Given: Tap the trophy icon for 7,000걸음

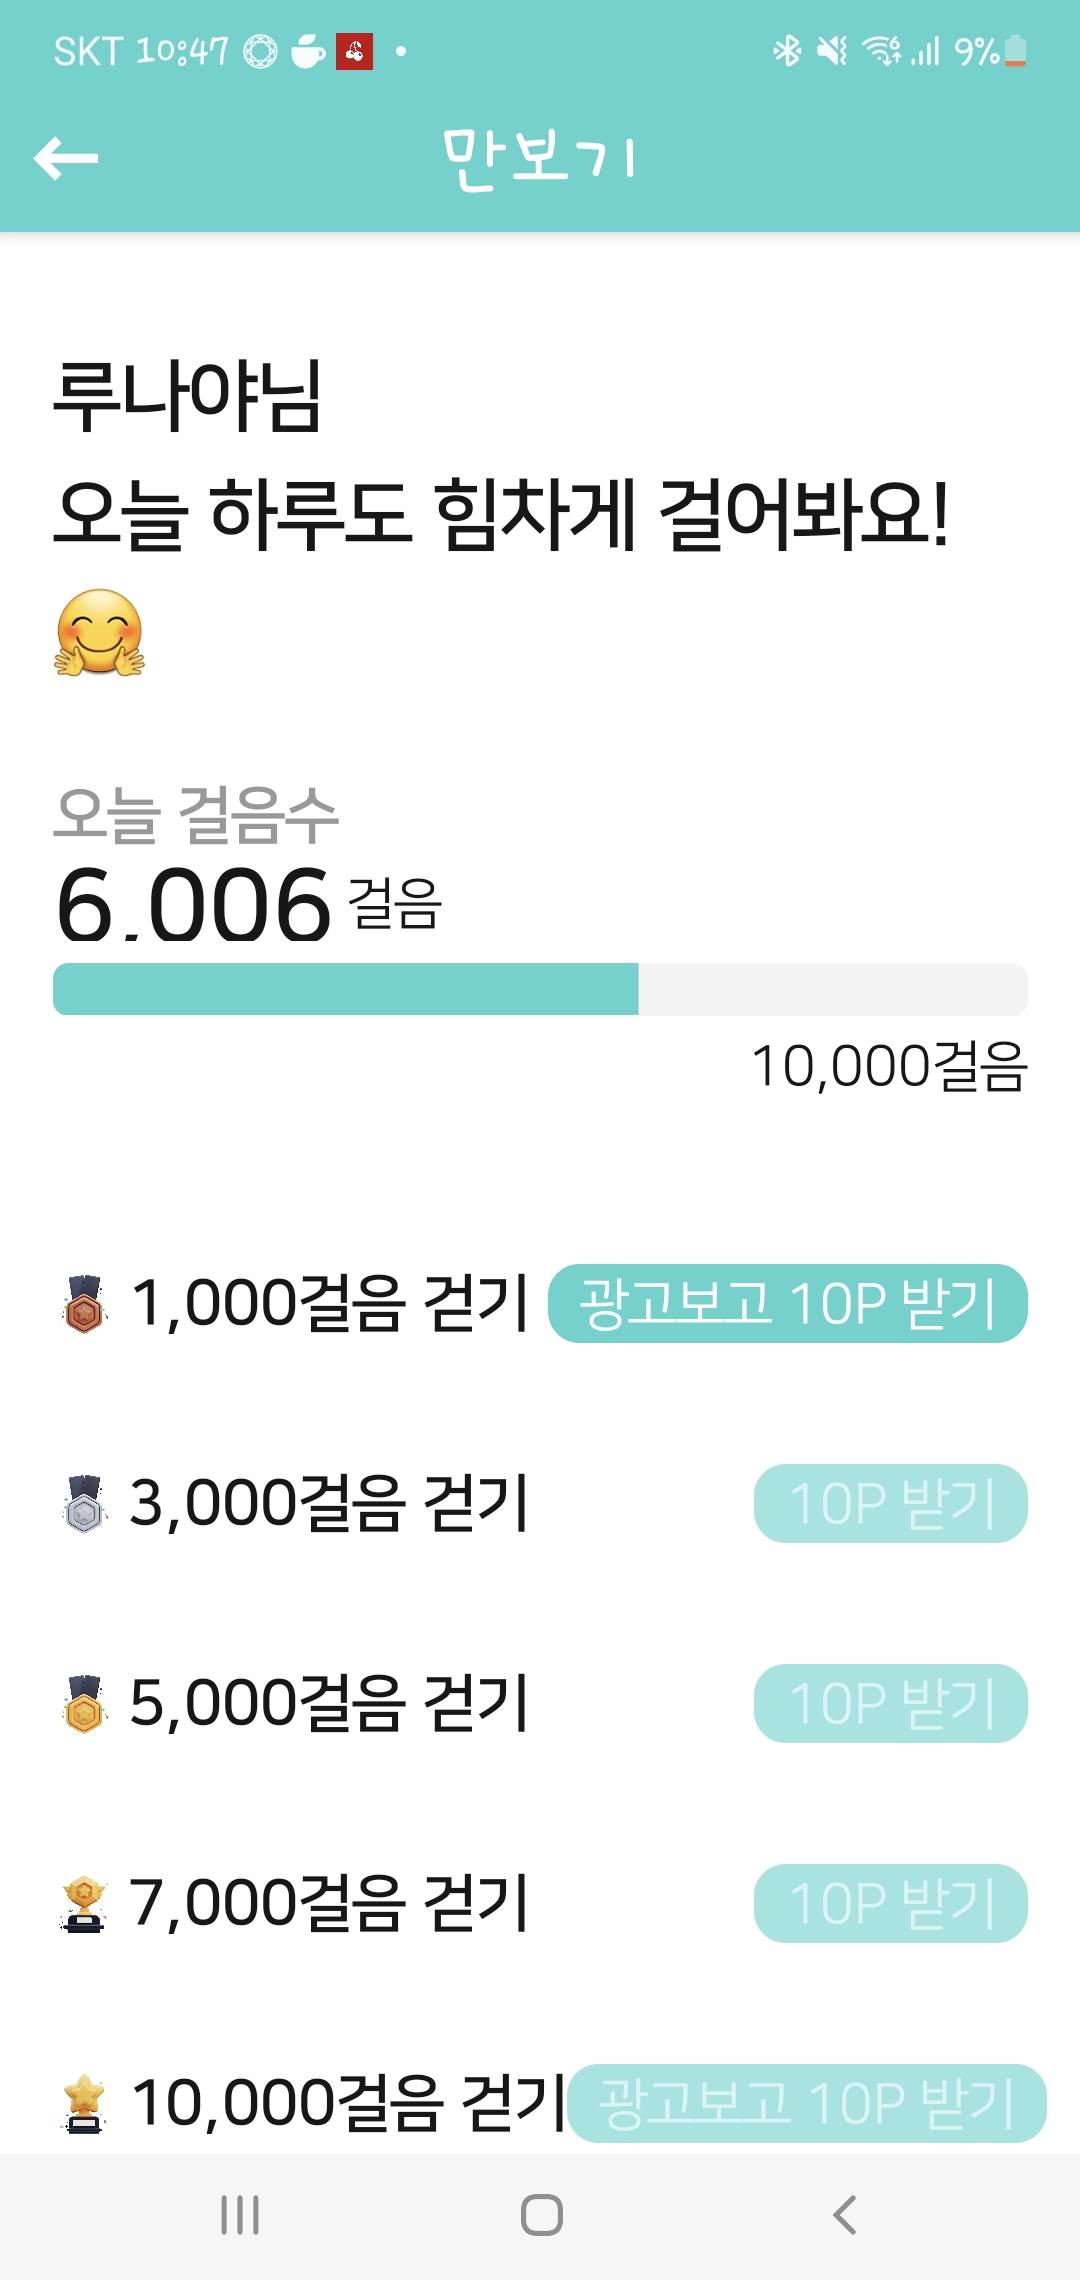Looking at the screenshot, I should coord(85,1903).
